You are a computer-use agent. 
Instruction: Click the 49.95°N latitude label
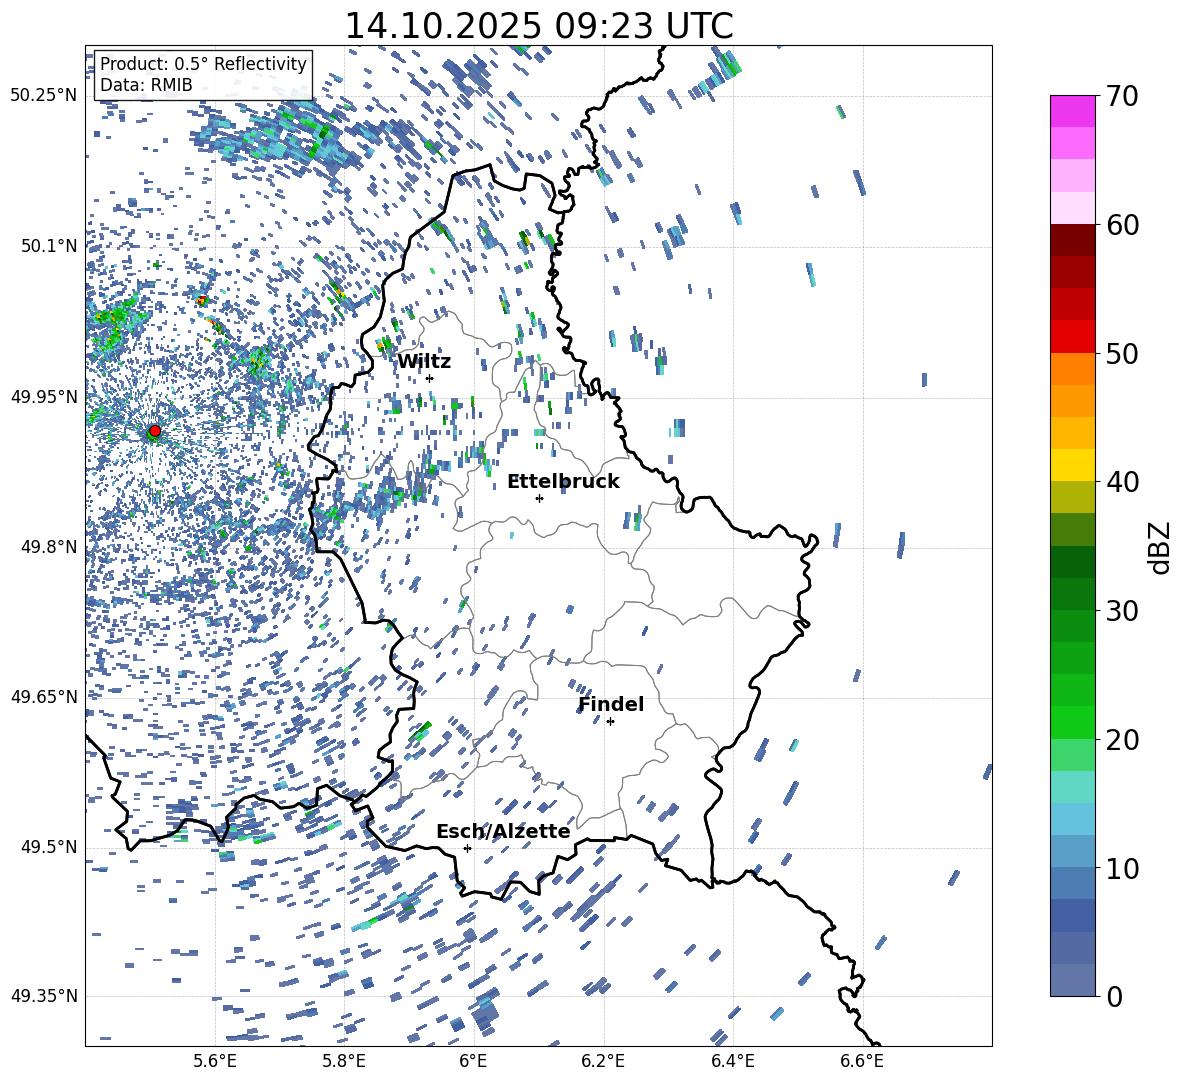[x=44, y=396]
